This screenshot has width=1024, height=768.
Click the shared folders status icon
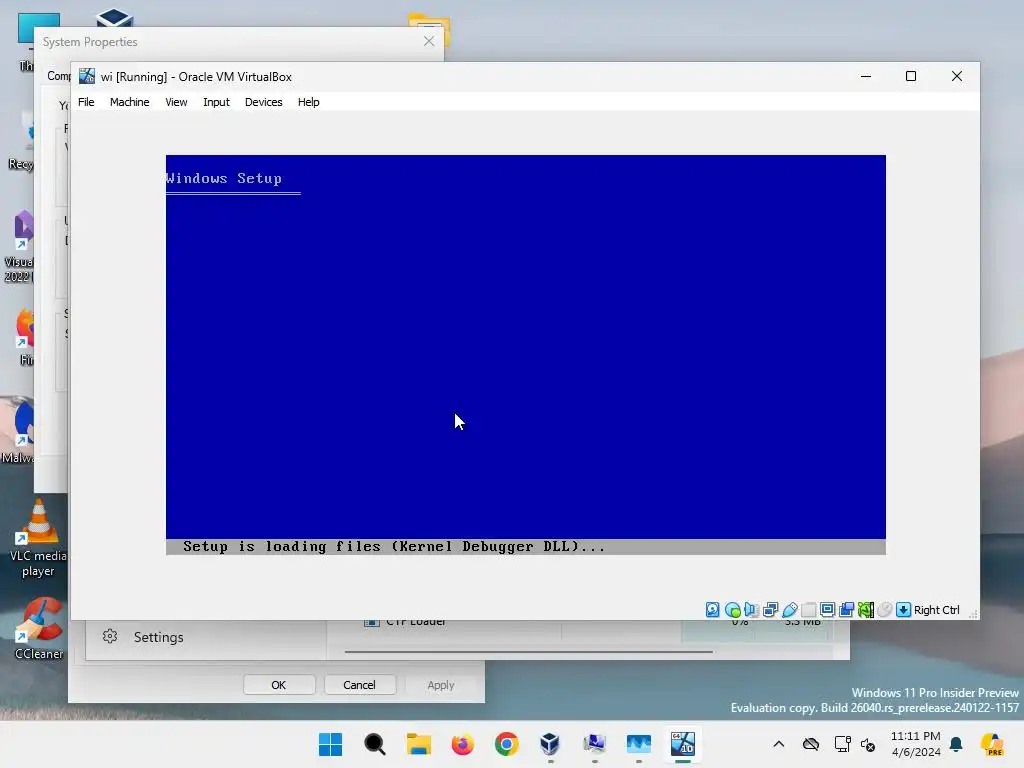point(808,610)
